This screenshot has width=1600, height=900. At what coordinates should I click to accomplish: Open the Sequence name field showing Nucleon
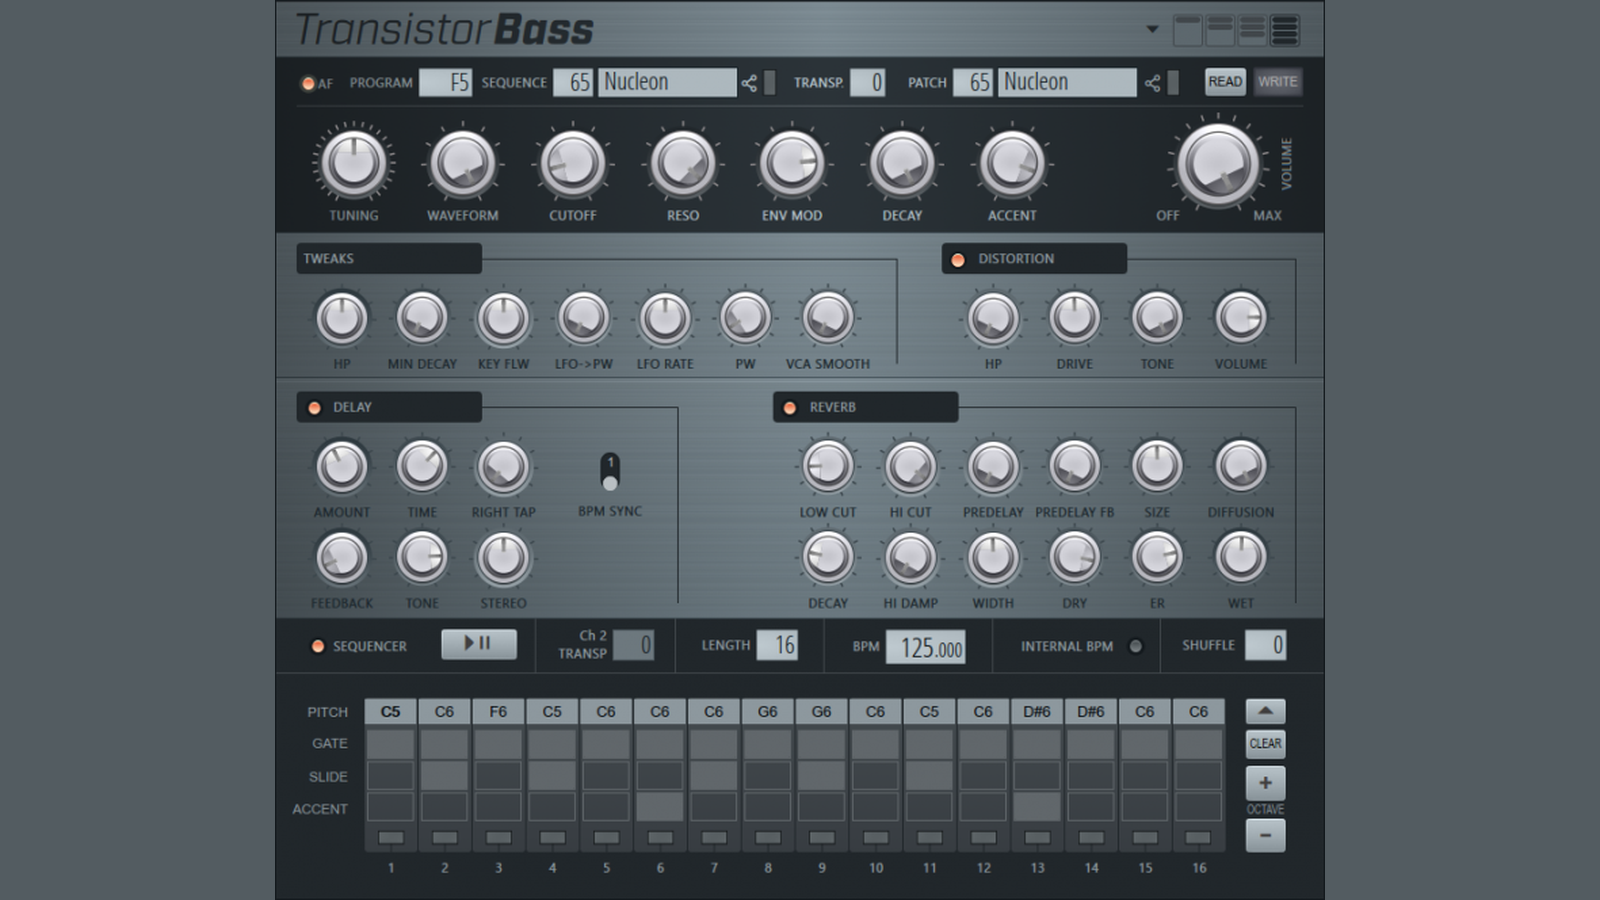pyautogui.click(x=667, y=83)
